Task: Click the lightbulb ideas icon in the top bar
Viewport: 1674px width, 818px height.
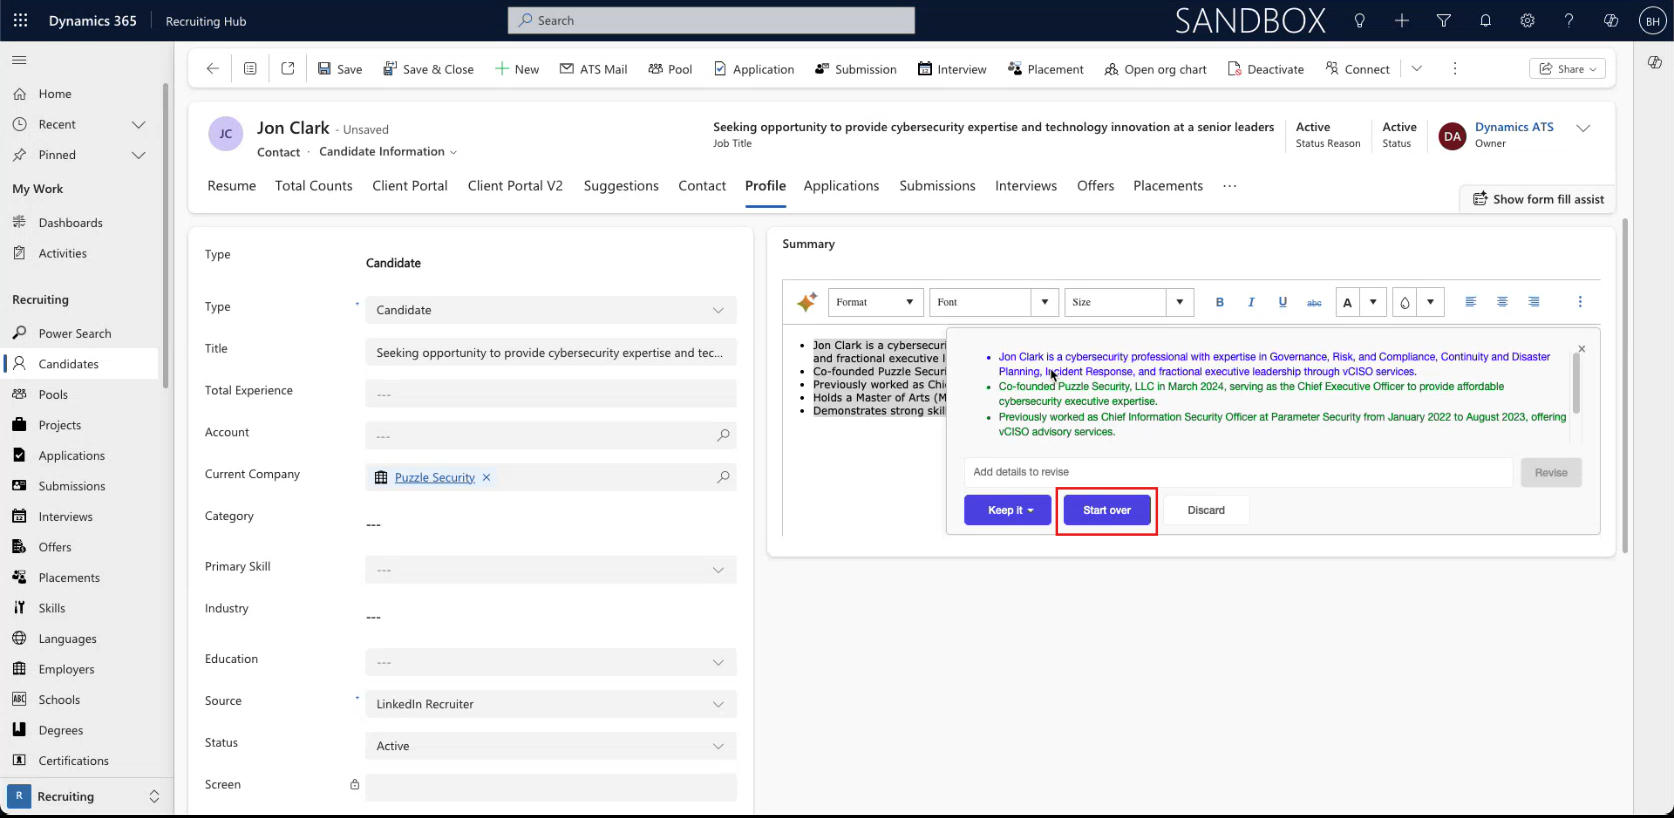Action: (x=1359, y=20)
